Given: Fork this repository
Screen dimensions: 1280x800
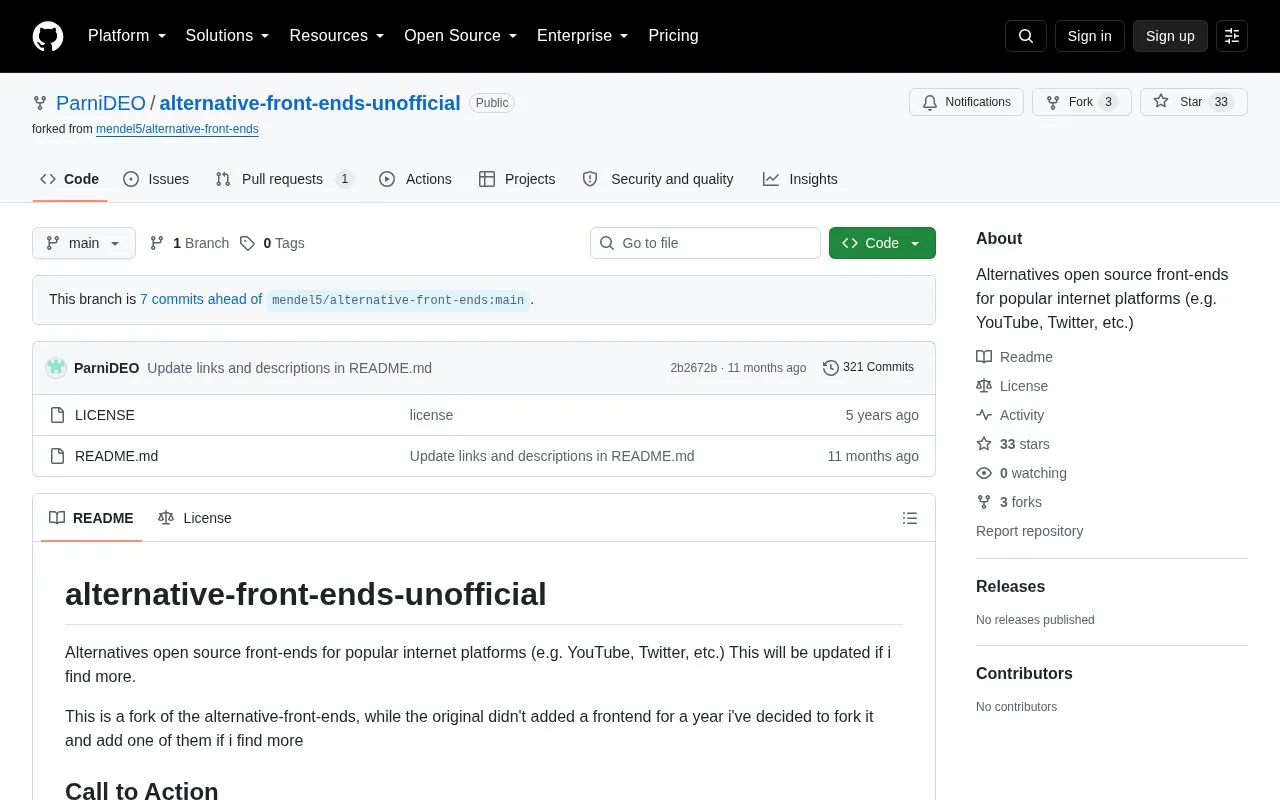Looking at the screenshot, I should pos(1082,102).
